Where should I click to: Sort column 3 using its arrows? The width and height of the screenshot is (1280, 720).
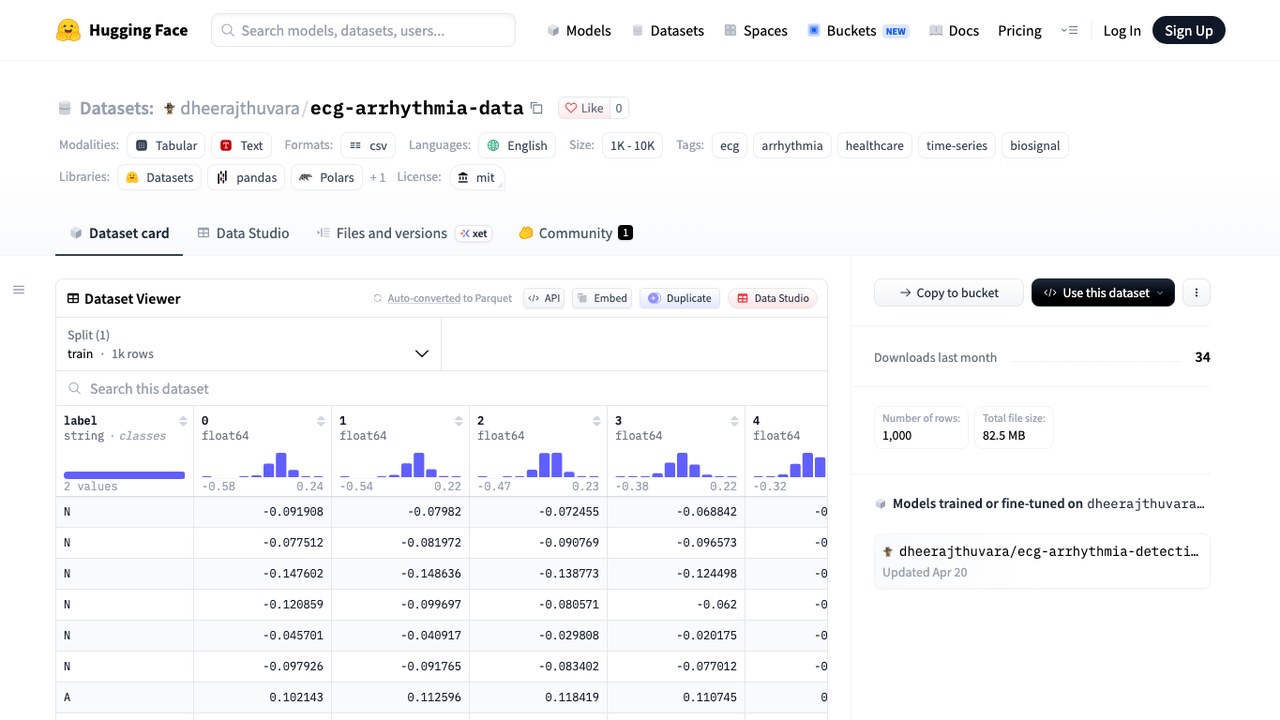[x=735, y=421]
